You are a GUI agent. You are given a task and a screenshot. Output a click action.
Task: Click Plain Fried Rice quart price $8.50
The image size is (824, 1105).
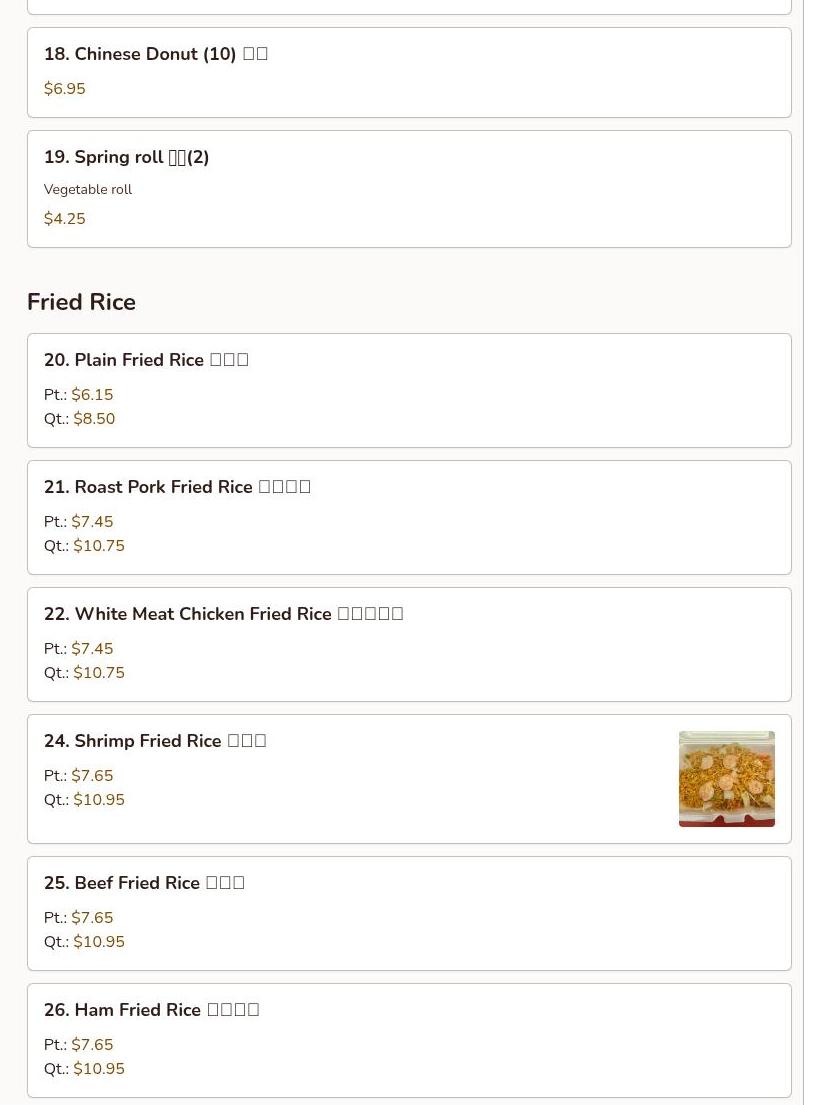click(94, 419)
